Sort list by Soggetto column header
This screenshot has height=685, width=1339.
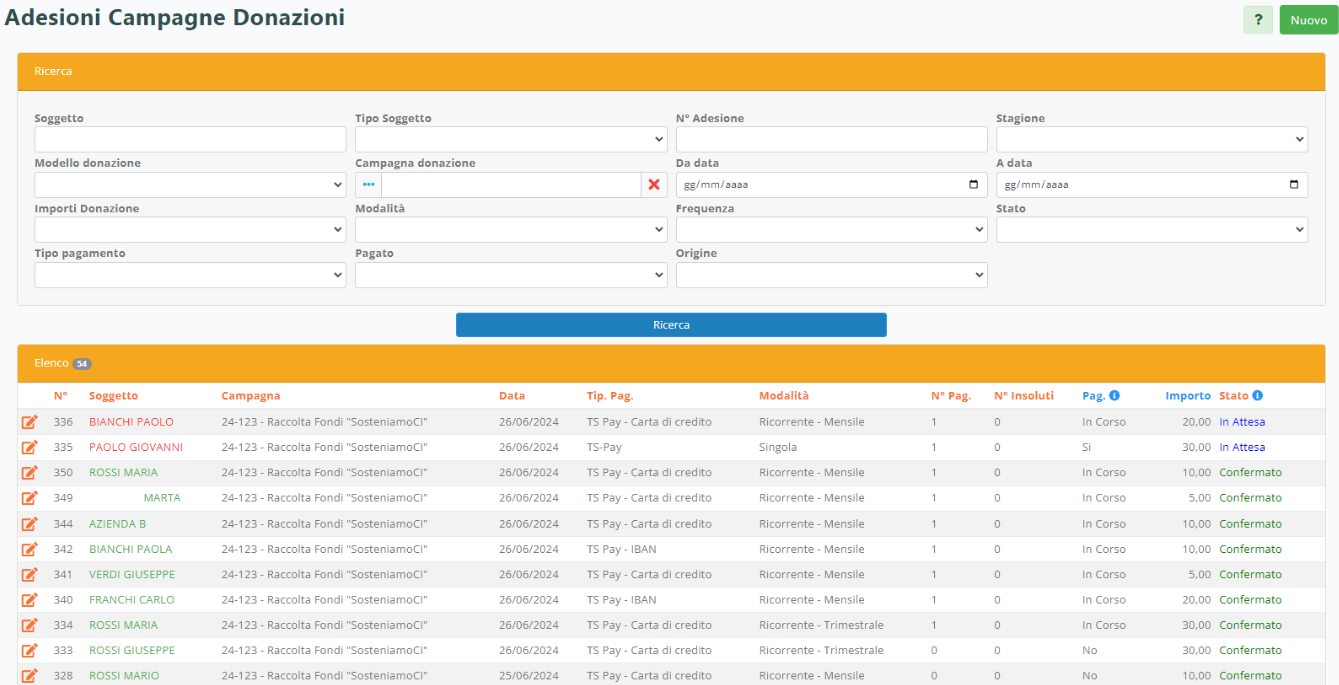coord(113,396)
